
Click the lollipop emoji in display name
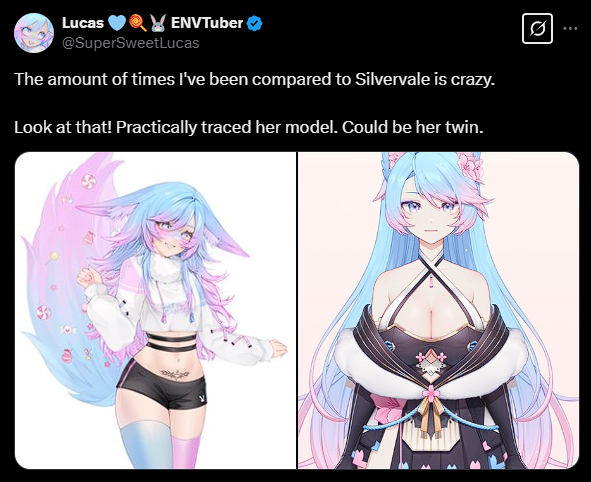point(138,23)
